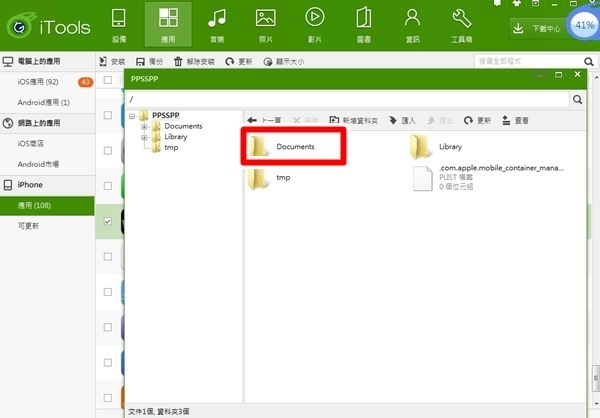Collapse the PPSSPP root tree node
The image size is (600, 418).
coord(132,116)
